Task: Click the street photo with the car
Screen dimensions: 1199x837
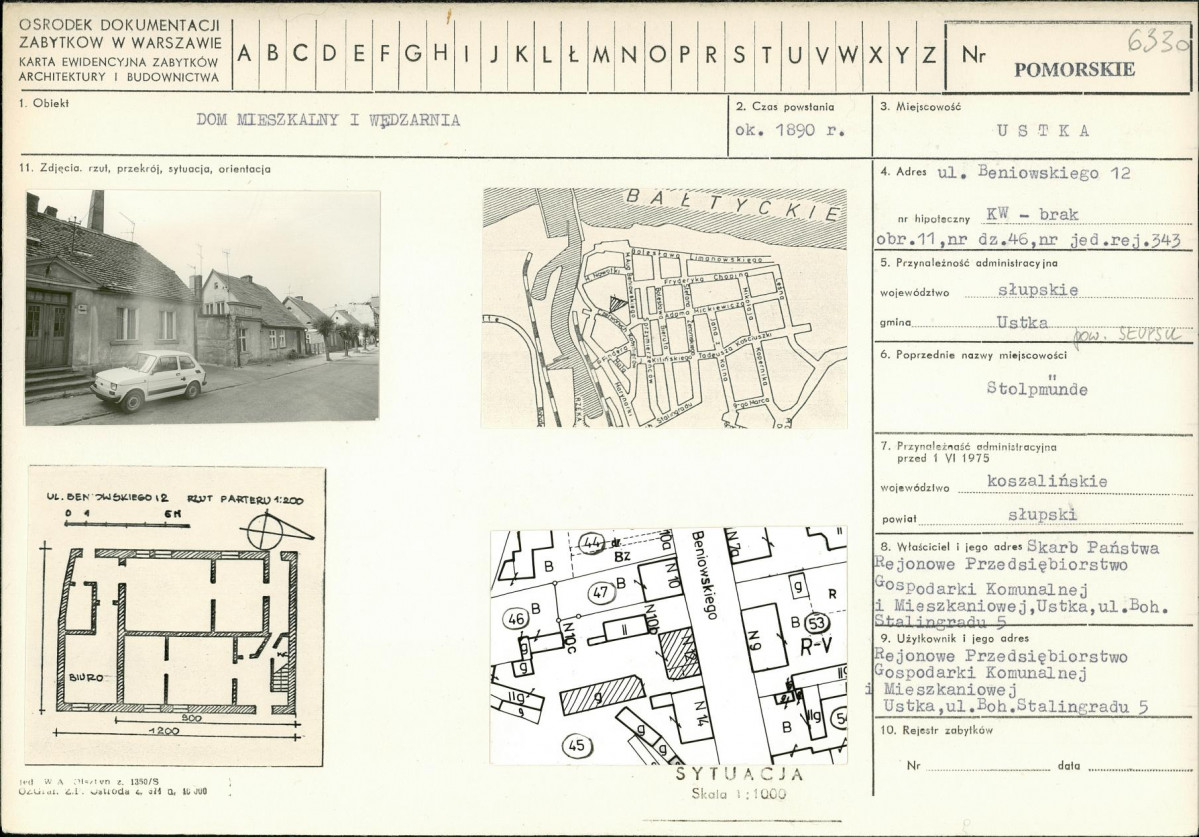Action: (203, 307)
